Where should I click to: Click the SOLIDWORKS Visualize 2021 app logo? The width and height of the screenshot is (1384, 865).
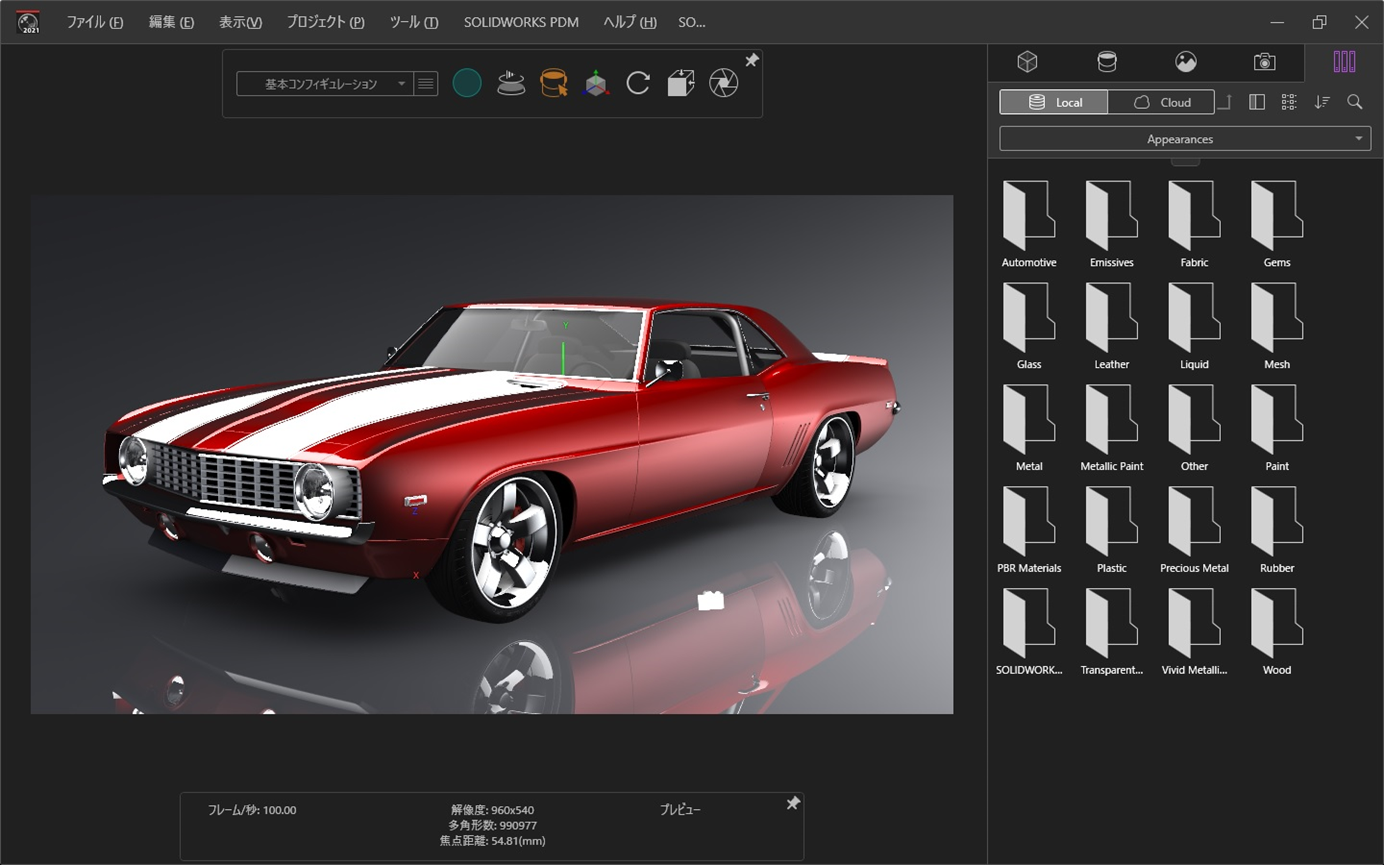pos(28,22)
